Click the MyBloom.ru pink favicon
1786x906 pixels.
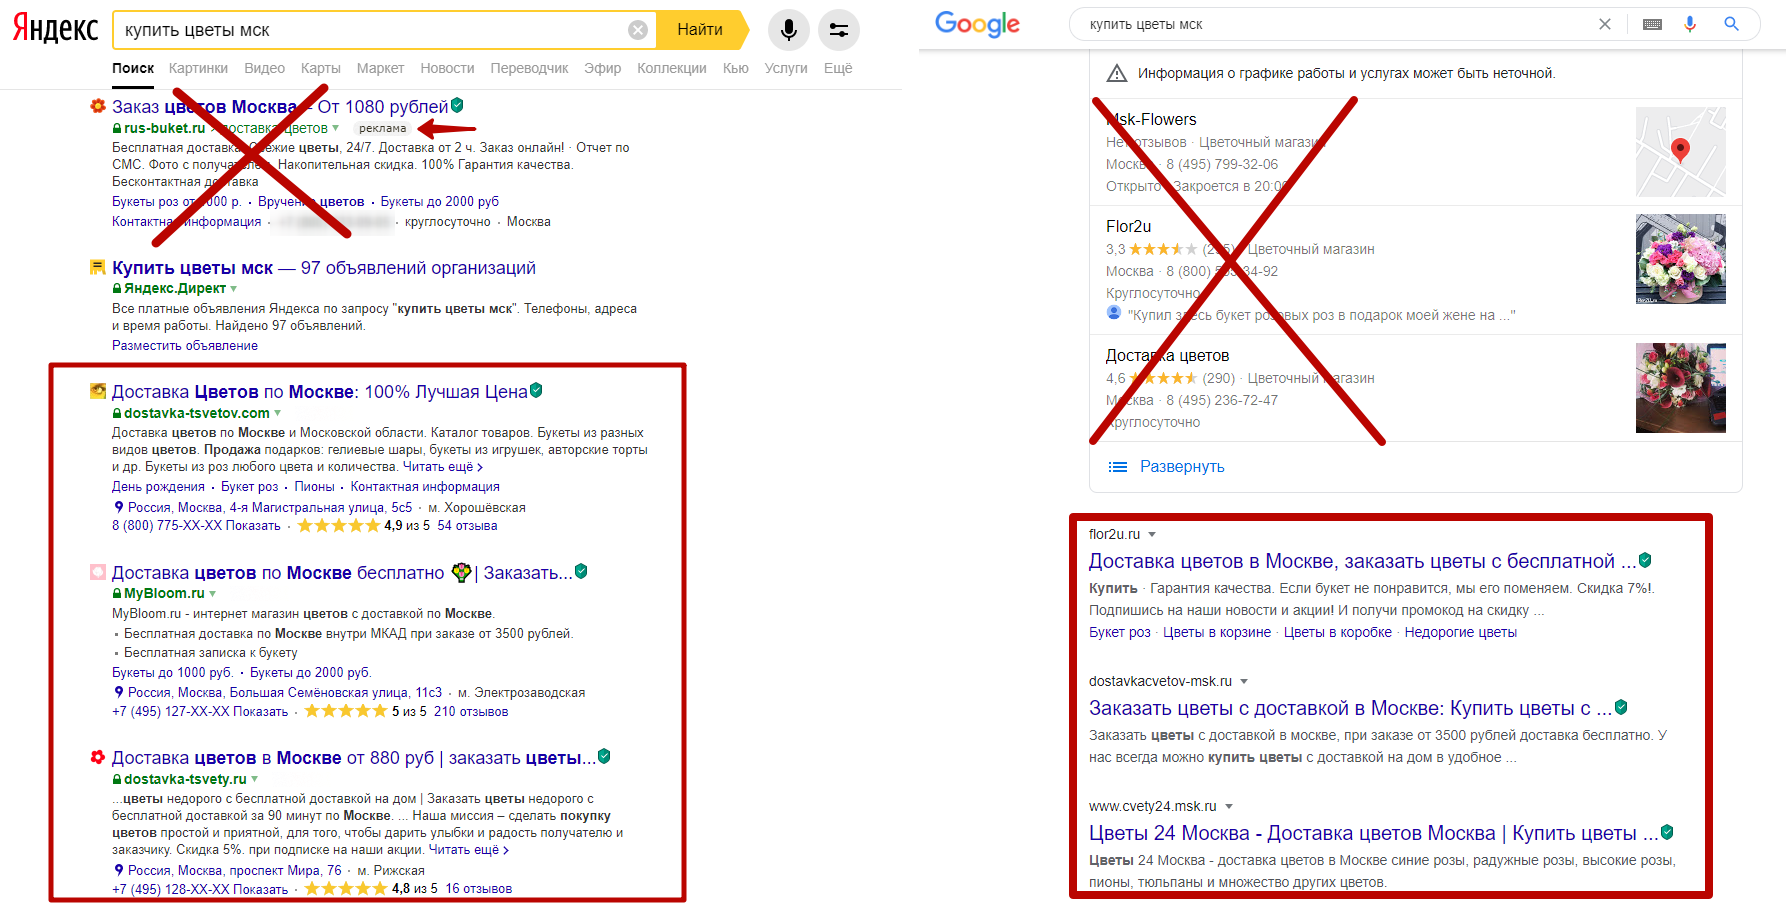coord(98,572)
